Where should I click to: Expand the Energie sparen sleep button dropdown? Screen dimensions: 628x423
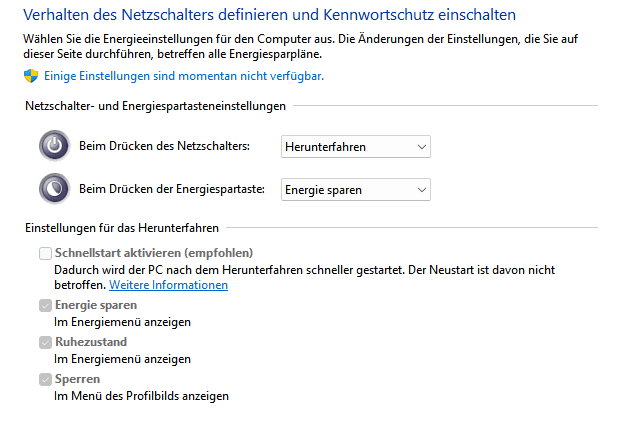356,189
